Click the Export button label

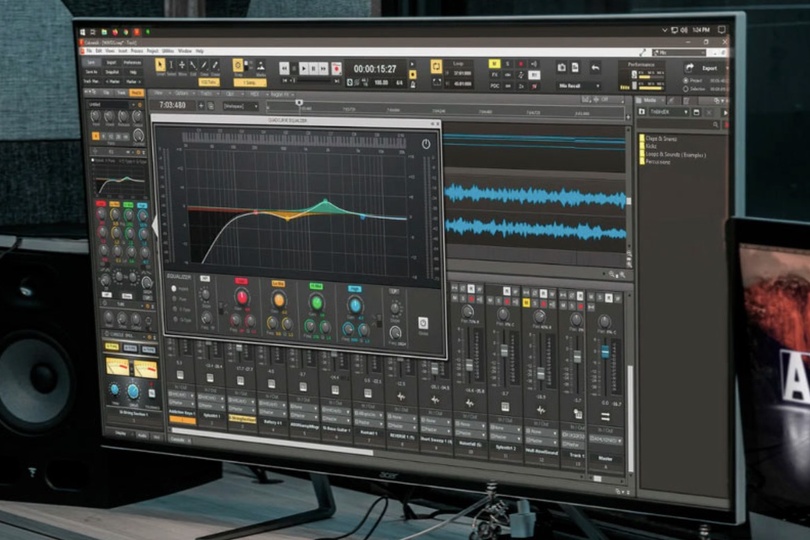coord(710,68)
